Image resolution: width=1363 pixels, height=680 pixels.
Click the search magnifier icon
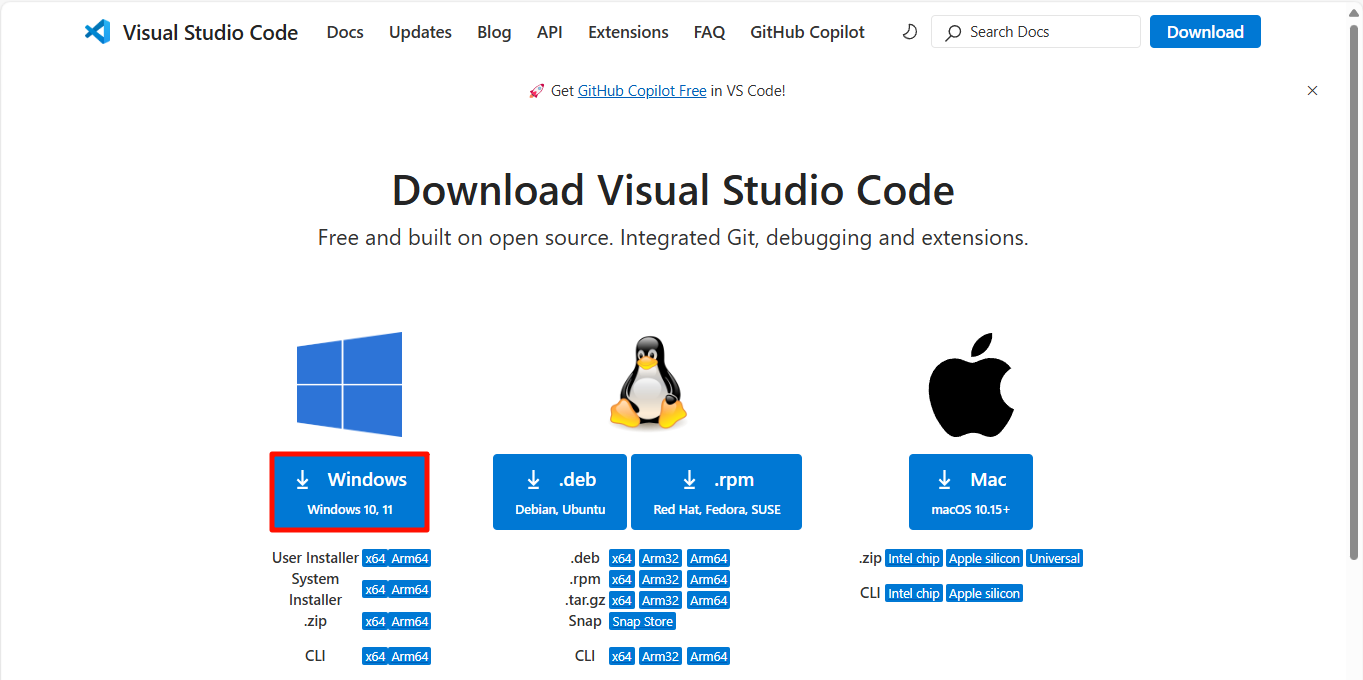953,31
